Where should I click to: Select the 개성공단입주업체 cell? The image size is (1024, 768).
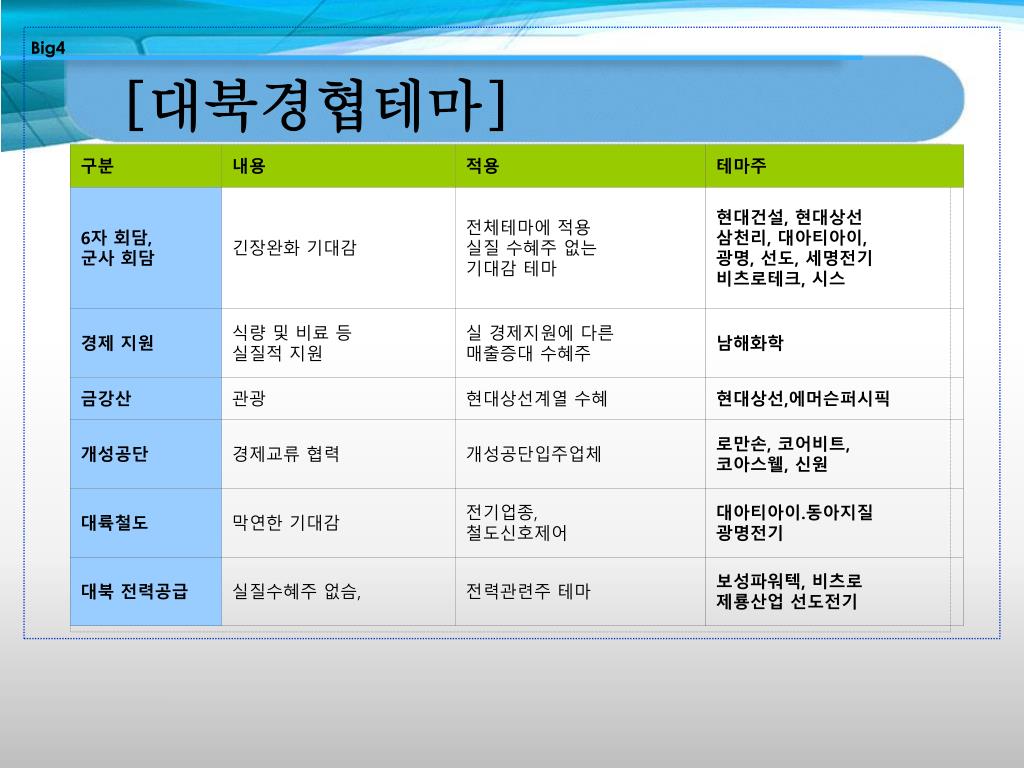click(580, 454)
